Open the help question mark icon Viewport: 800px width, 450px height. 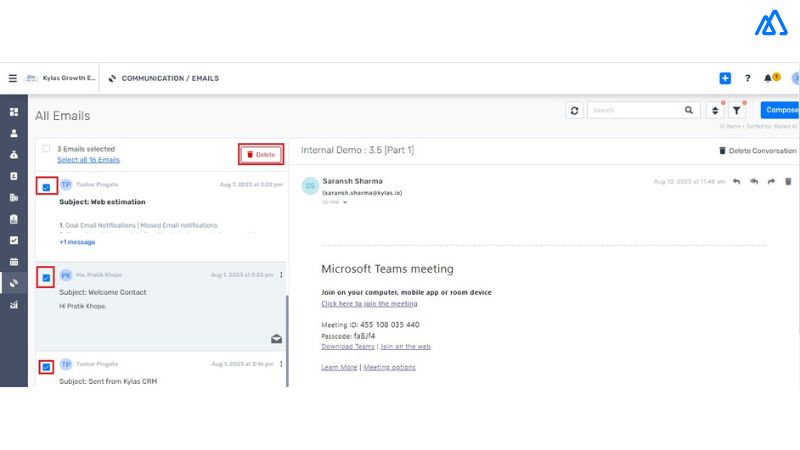pos(747,78)
